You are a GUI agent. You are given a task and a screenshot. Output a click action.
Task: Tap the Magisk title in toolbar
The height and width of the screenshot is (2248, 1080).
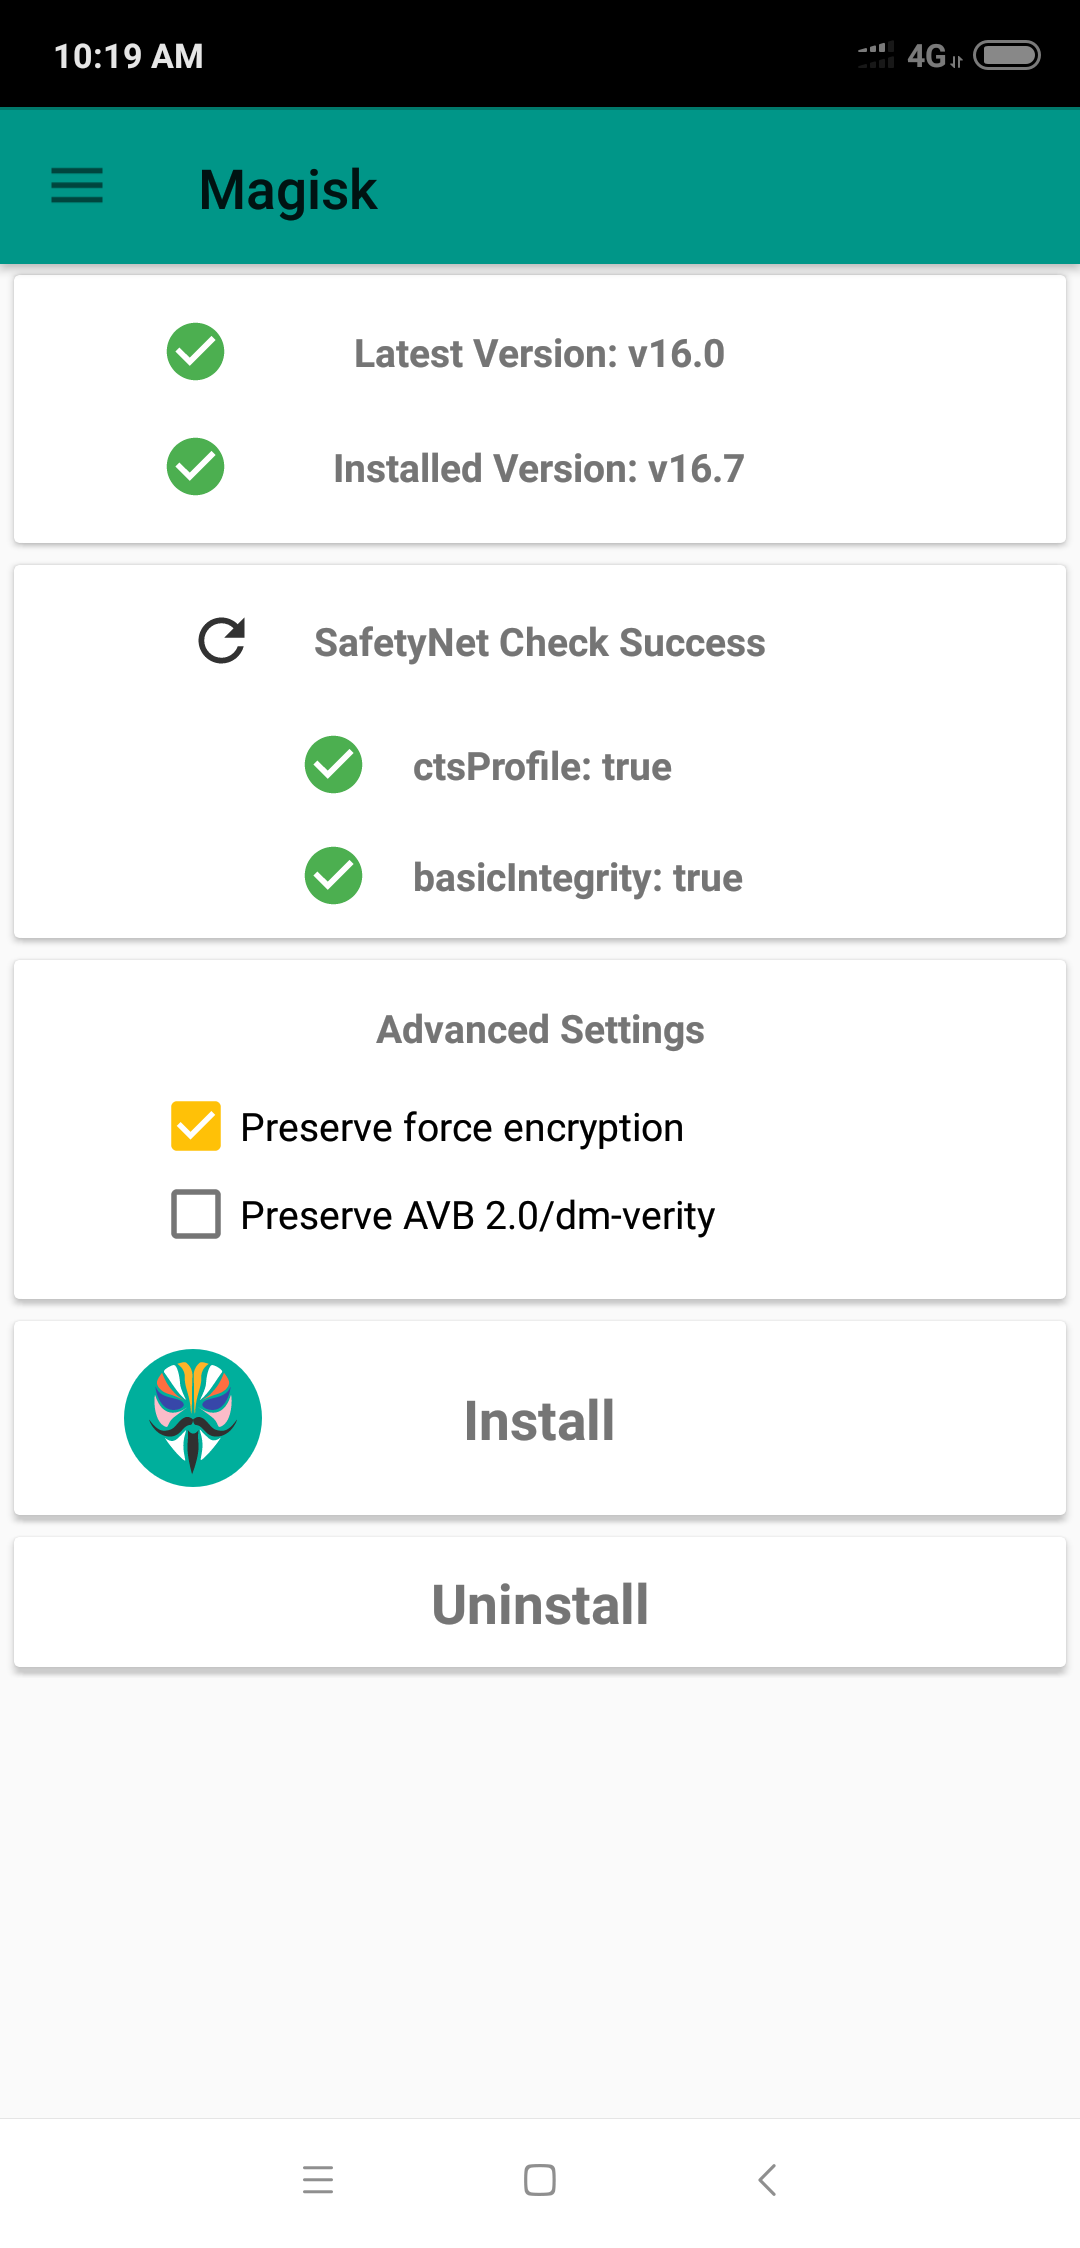click(x=288, y=190)
